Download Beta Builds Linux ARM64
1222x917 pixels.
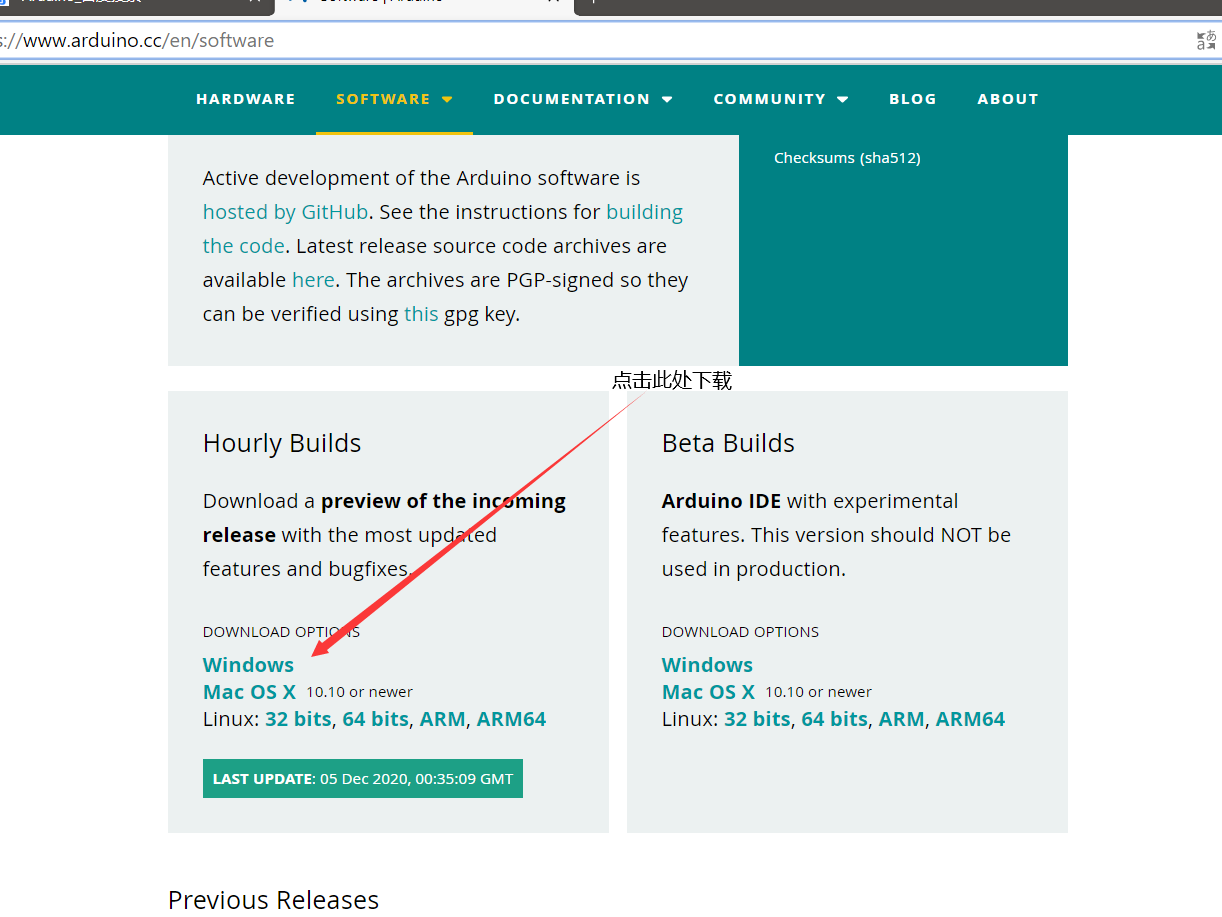pos(970,719)
